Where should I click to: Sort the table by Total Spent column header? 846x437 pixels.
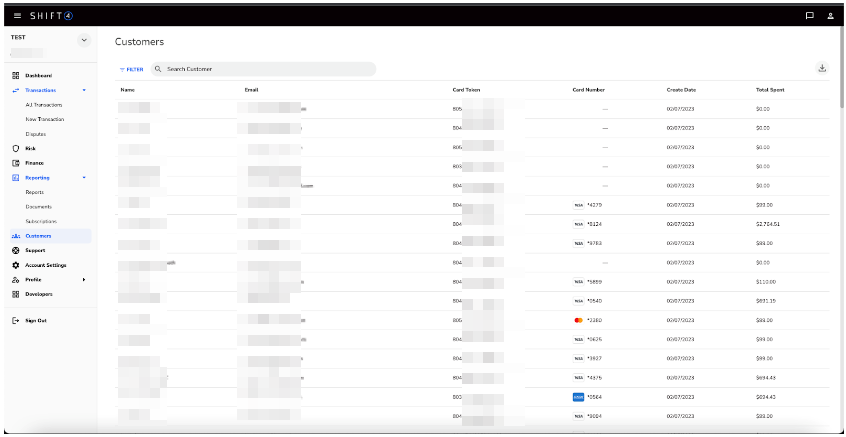(770, 90)
